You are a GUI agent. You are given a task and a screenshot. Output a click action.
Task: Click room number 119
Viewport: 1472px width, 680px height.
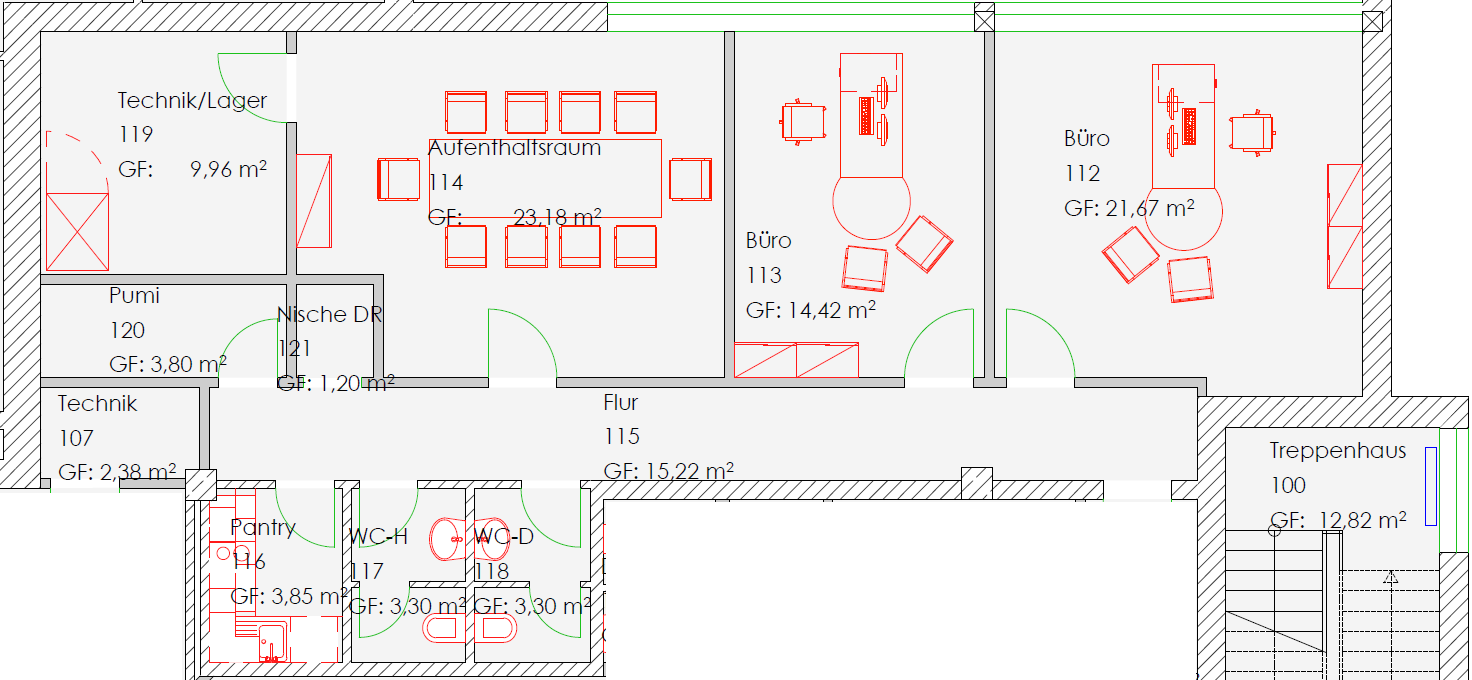click(135, 135)
